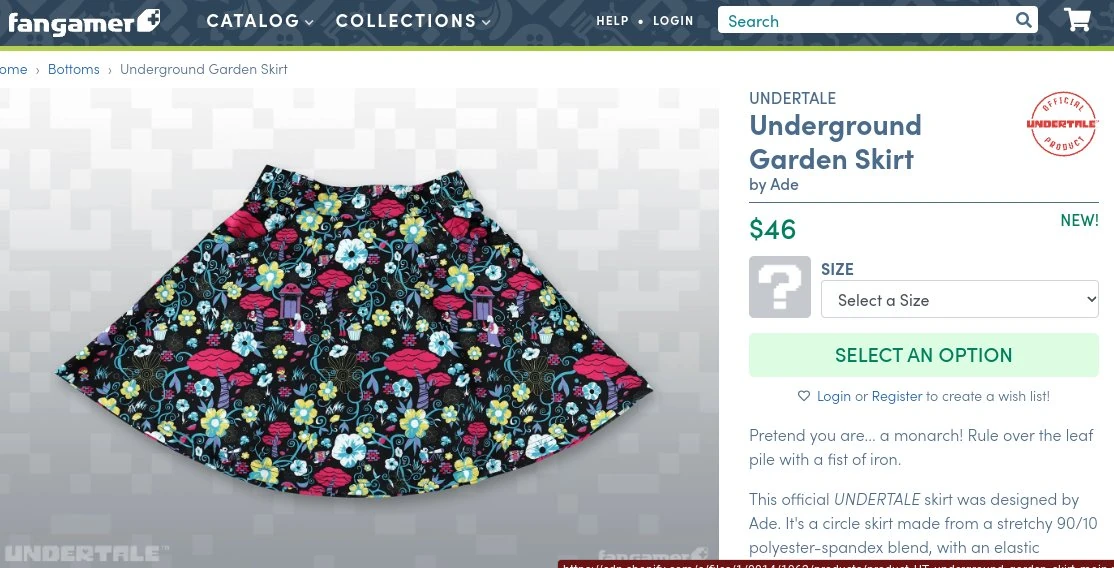1114x568 pixels.
Task: Click the Fangamer logo
Action: click(84, 22)
